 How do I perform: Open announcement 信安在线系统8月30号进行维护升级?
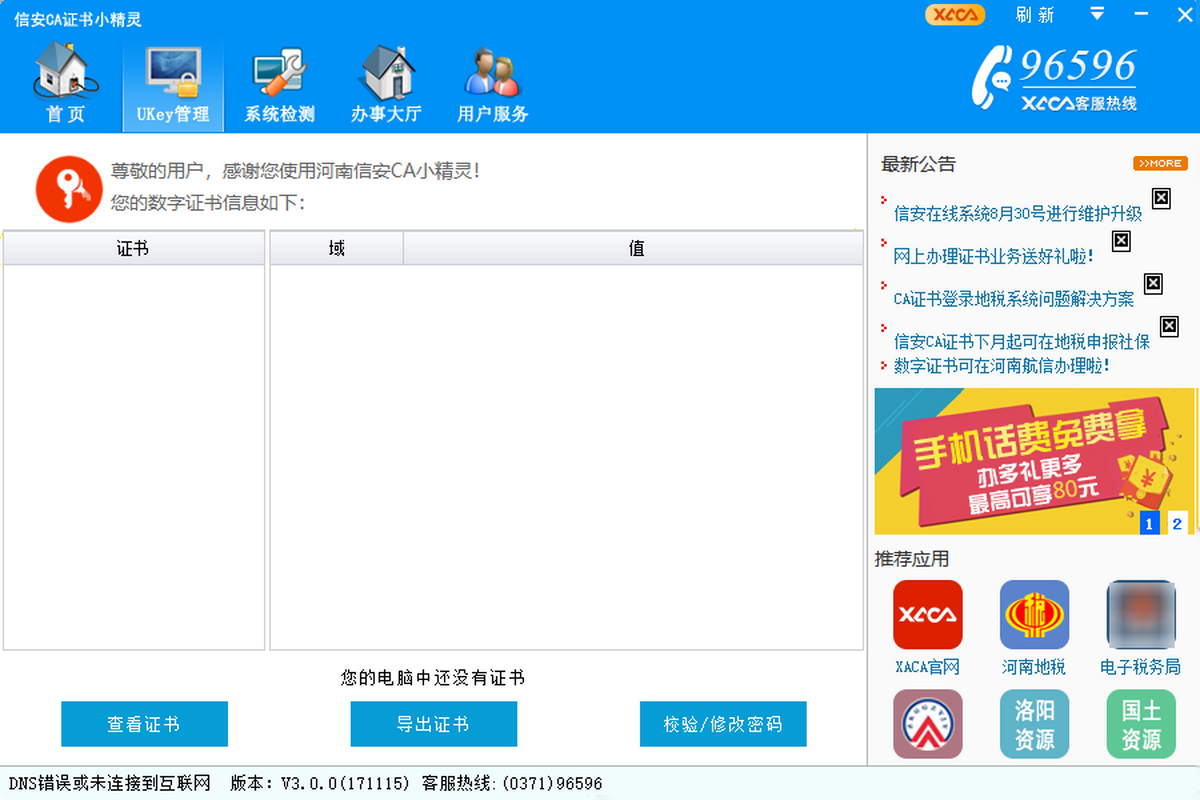[x=1017, y=213]
